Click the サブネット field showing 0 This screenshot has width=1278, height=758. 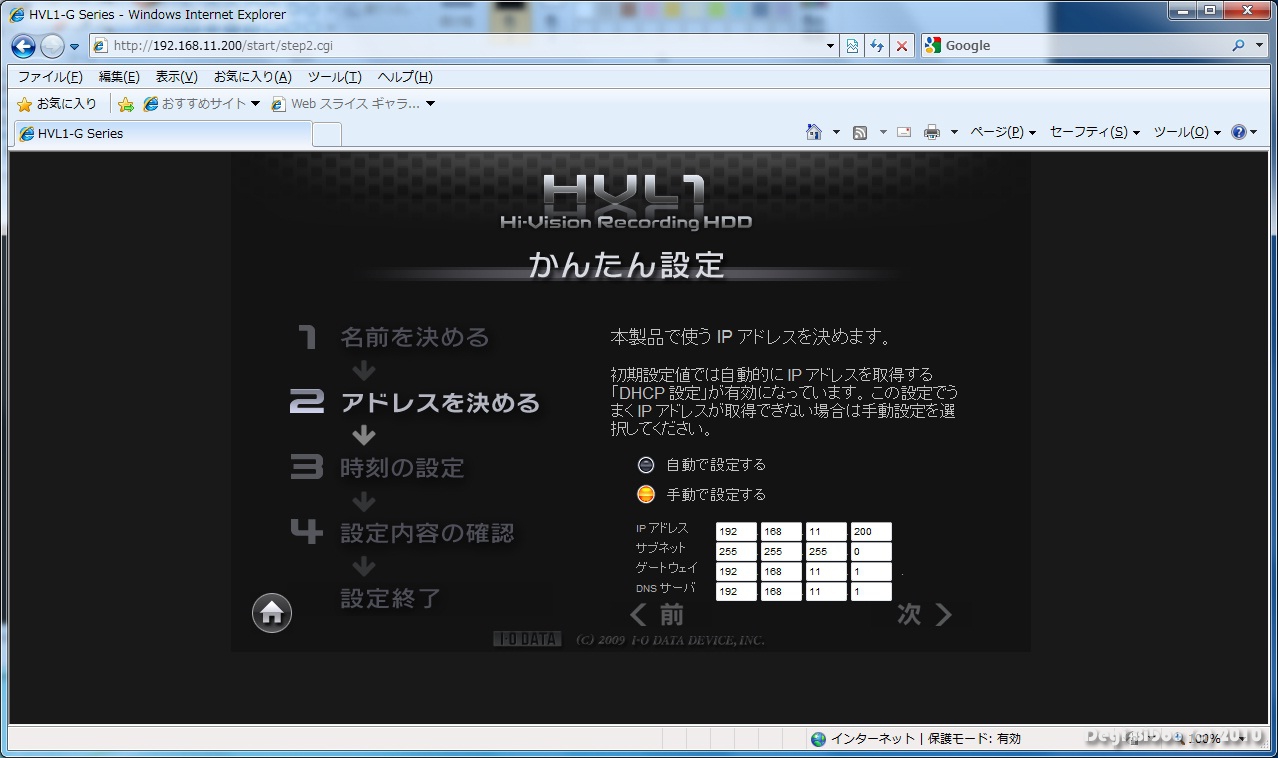(x=871, y=552)
